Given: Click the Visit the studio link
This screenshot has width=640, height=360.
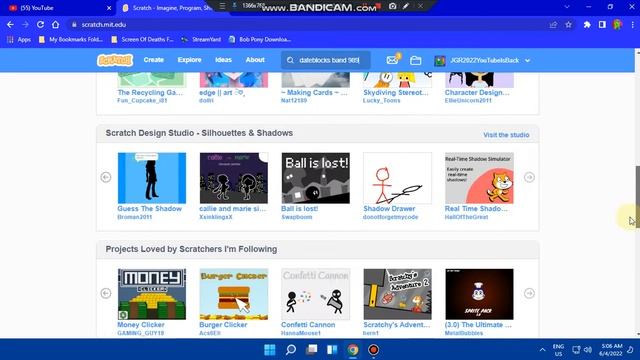Looking at the screenshot, I should 506,135.
